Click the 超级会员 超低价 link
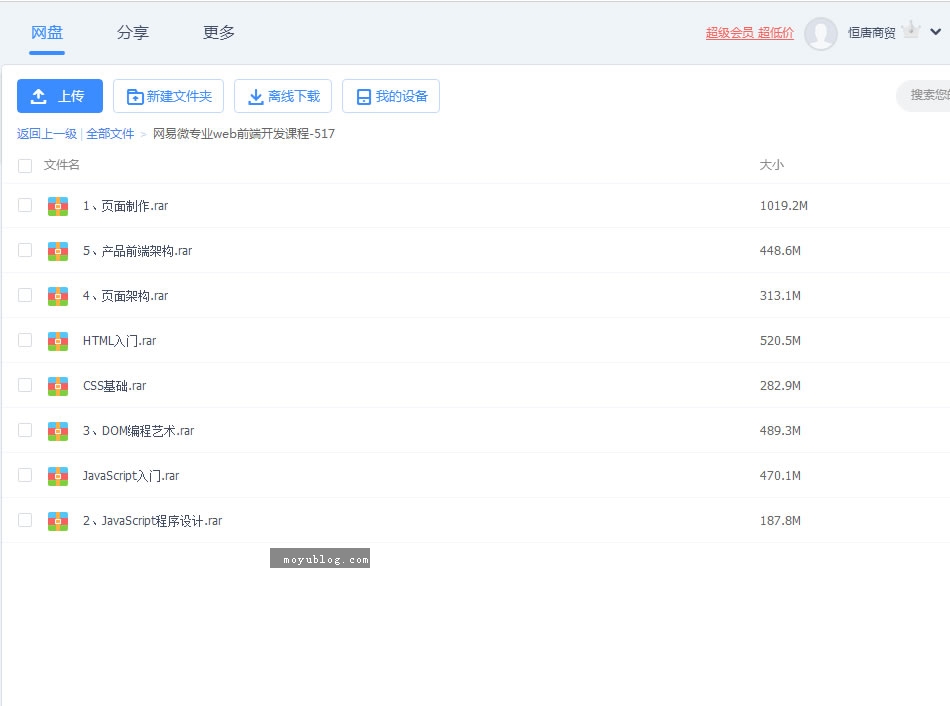950x706 pixels. (749, 33)
